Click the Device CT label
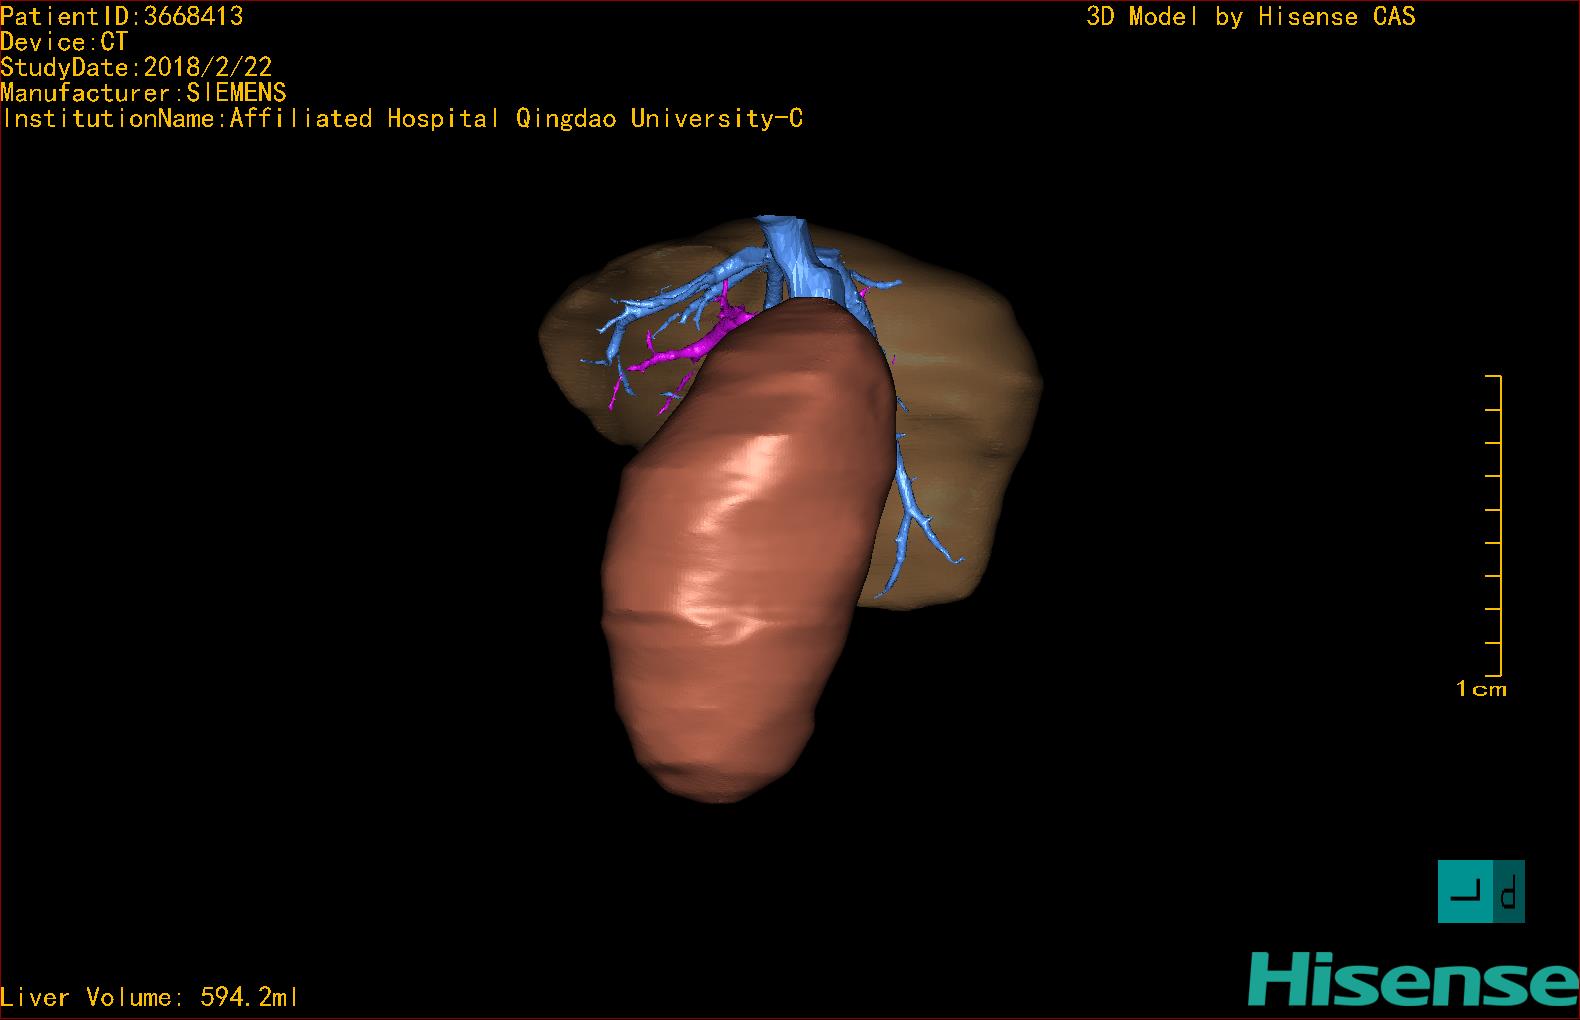Image resolution: width=1580 pixels, height=1020 pixels. pos(64,42)
